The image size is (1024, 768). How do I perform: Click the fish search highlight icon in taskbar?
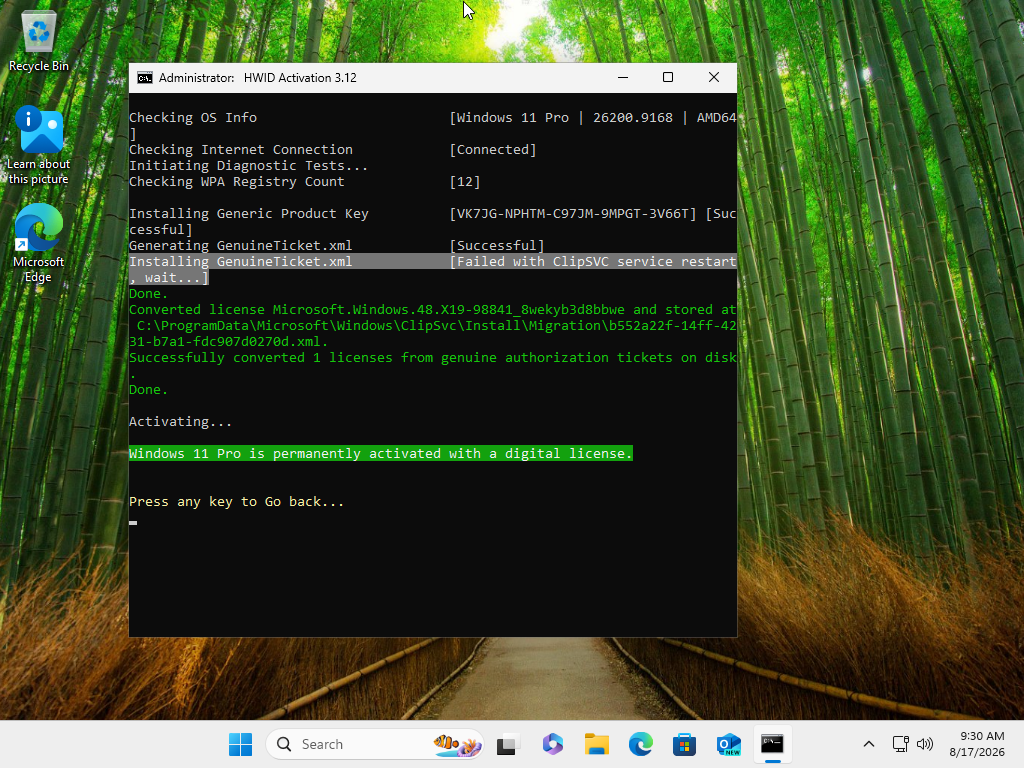tap(457, 744)
